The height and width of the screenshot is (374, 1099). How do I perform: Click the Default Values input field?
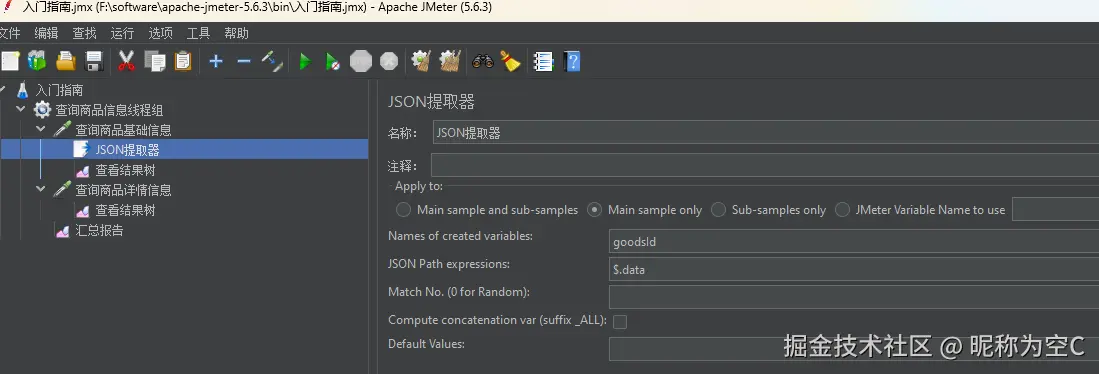click(854, 348)
